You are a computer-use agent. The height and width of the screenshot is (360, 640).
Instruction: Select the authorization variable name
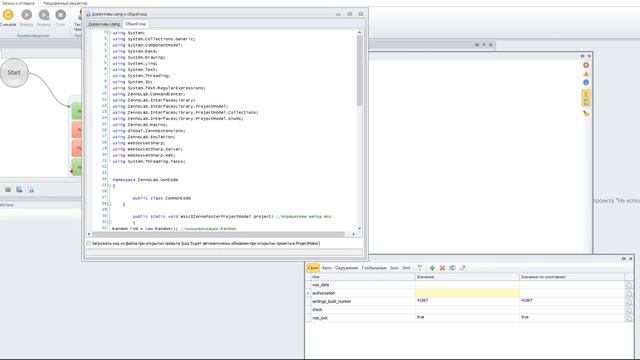coord(324,293)
